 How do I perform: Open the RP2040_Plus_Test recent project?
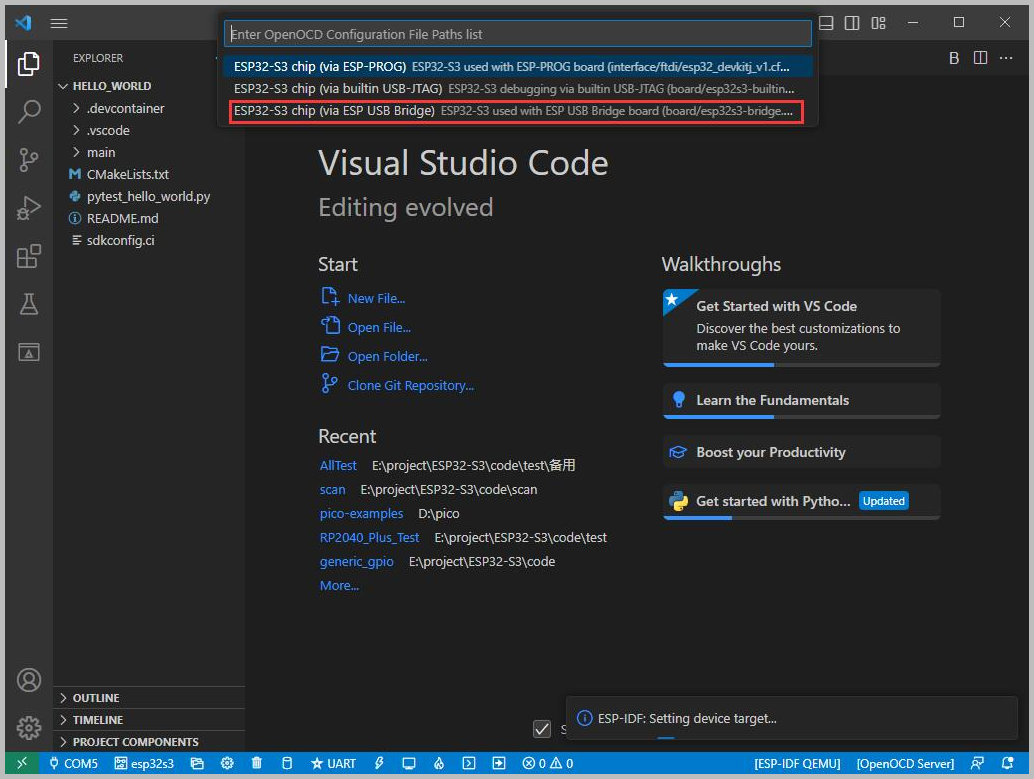pos(369,537)
